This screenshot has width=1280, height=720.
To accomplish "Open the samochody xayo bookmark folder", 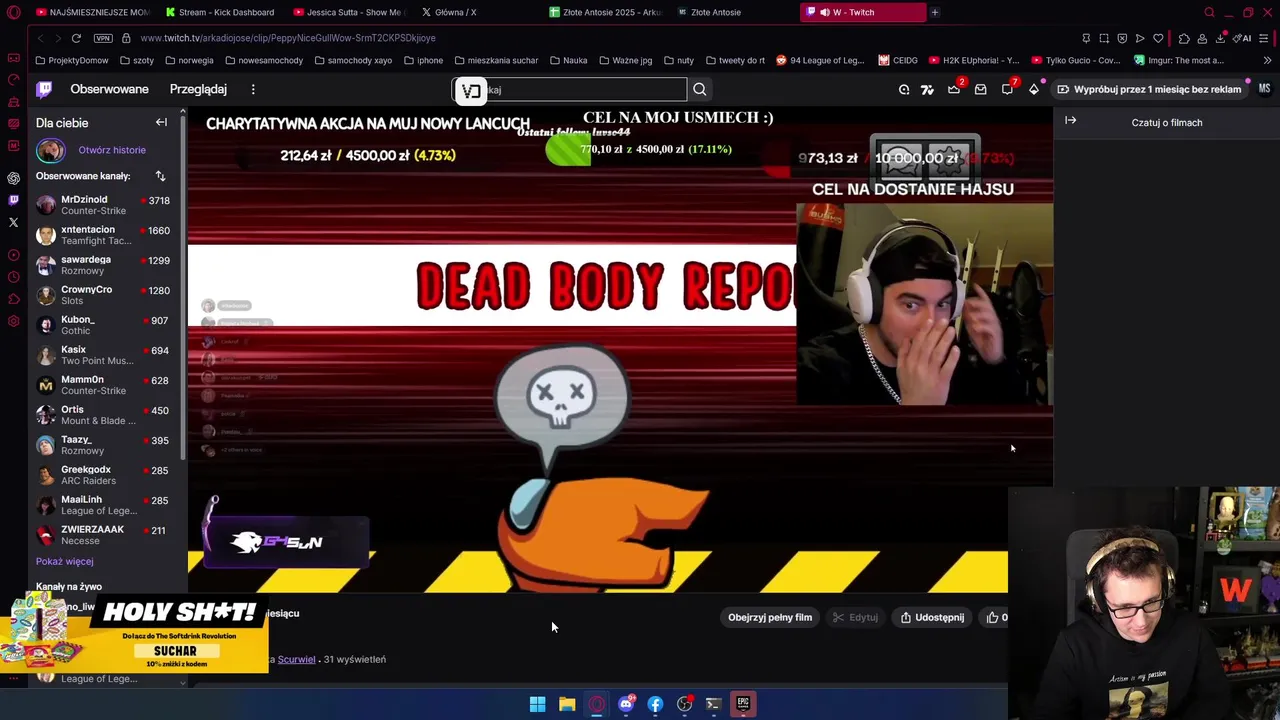I will point(353,60).
